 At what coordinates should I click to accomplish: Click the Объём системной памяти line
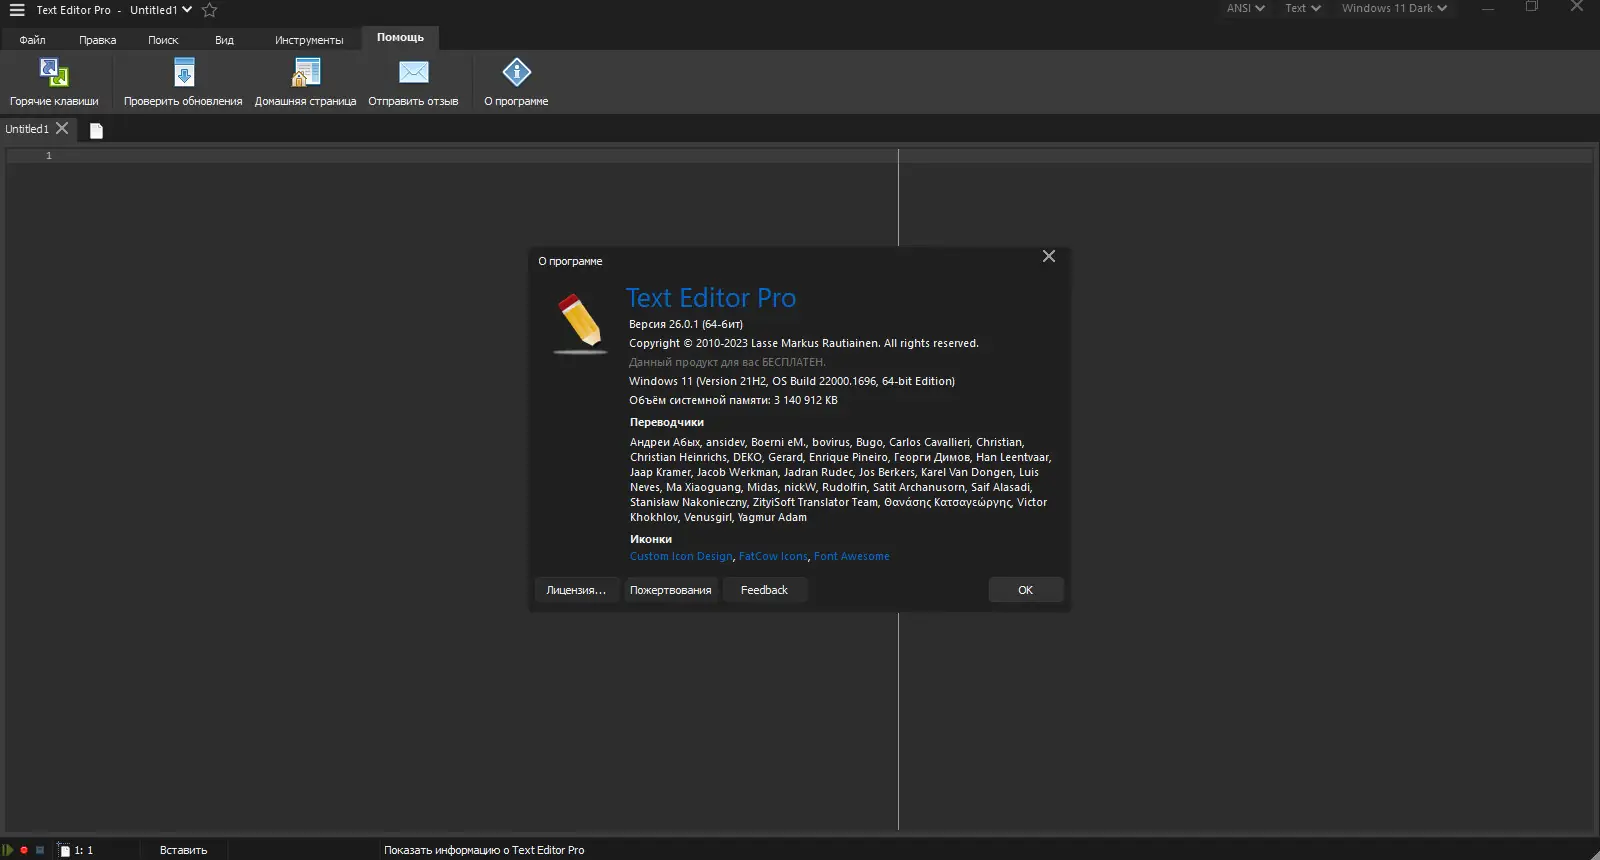tap(733, 400)
